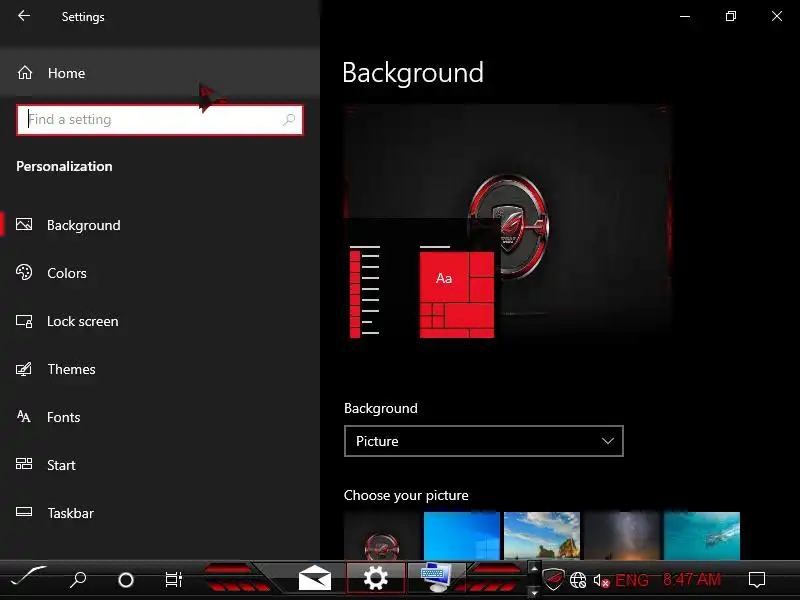The height and width of the screenshot is (600, 800).
Task: Minimize the Settings window
Action: [x=685, y=16]
